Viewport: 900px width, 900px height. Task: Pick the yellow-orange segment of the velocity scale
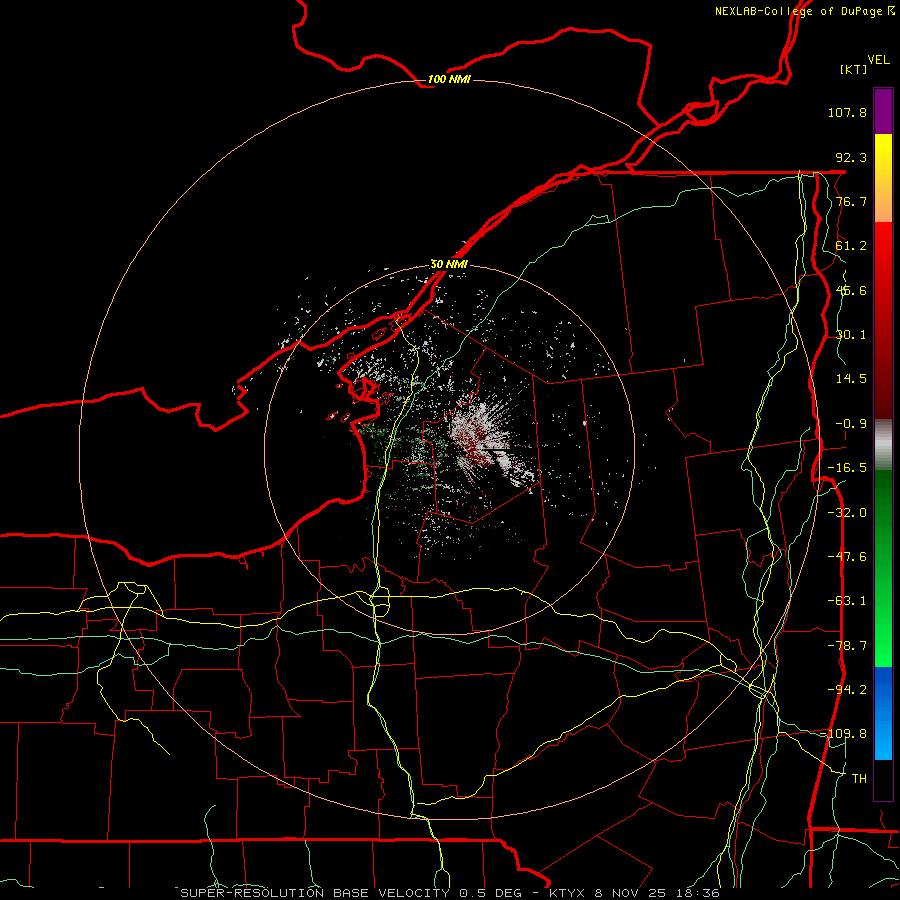[x=883, y=178]
